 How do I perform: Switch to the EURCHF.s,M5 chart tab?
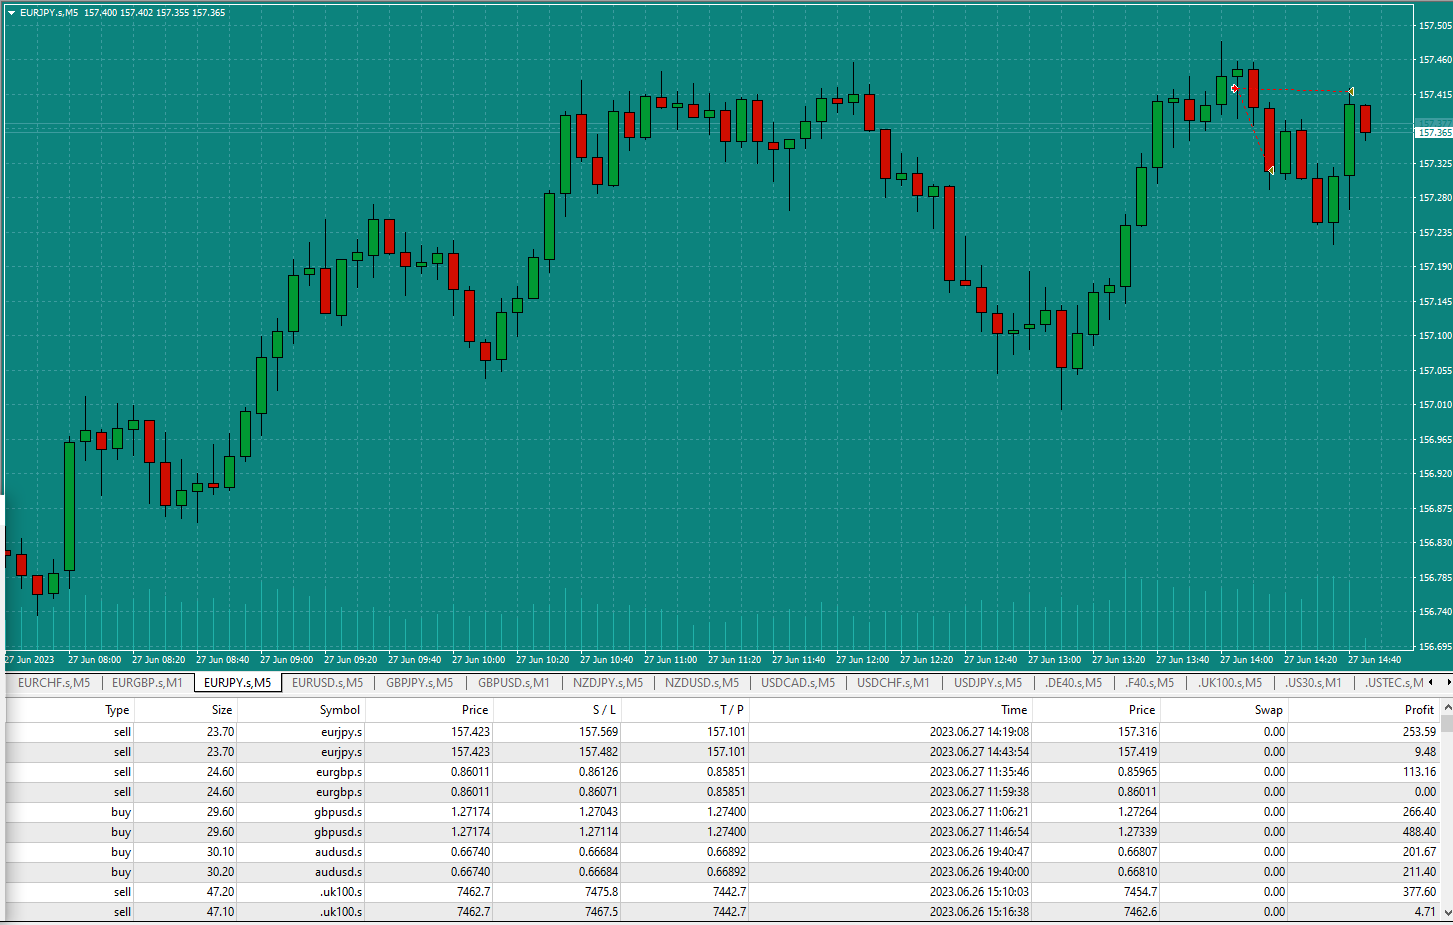point(54,683)
